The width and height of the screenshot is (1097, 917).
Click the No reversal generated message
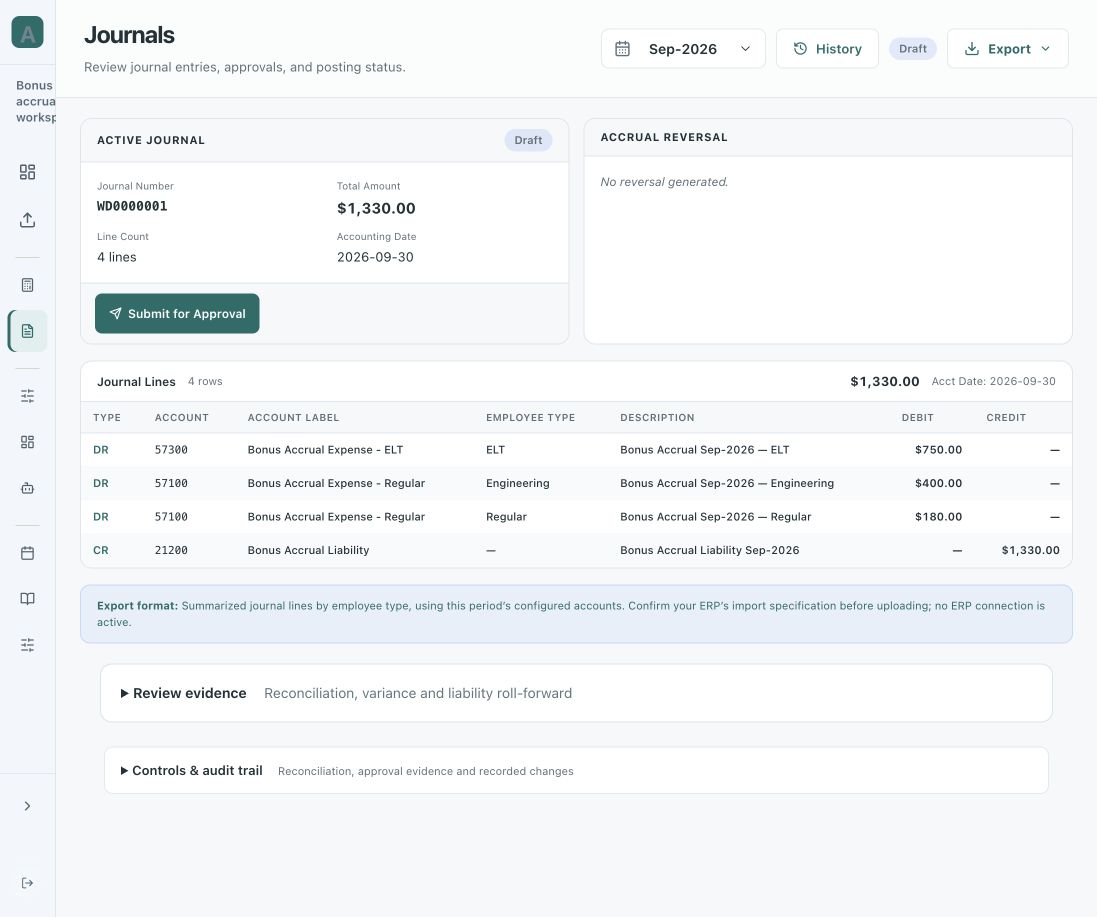(664, 182)
